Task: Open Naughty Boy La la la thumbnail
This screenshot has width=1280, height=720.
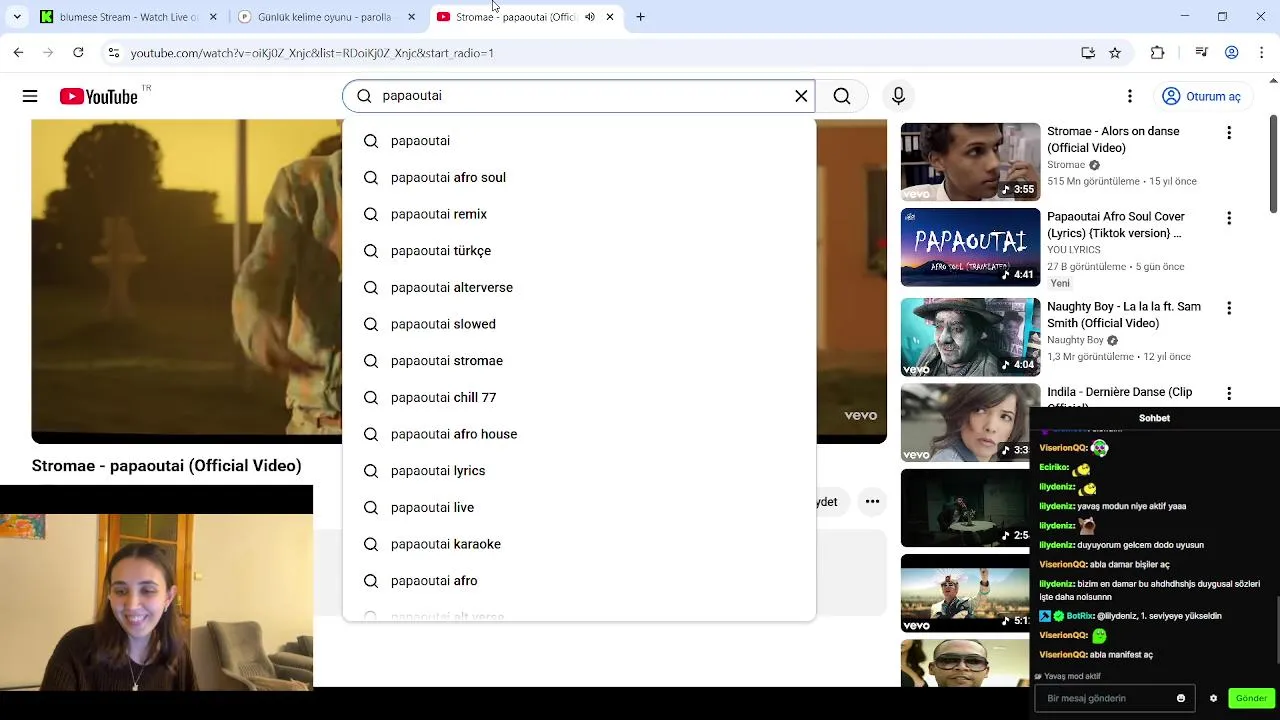Action: [x=970, y=337]
